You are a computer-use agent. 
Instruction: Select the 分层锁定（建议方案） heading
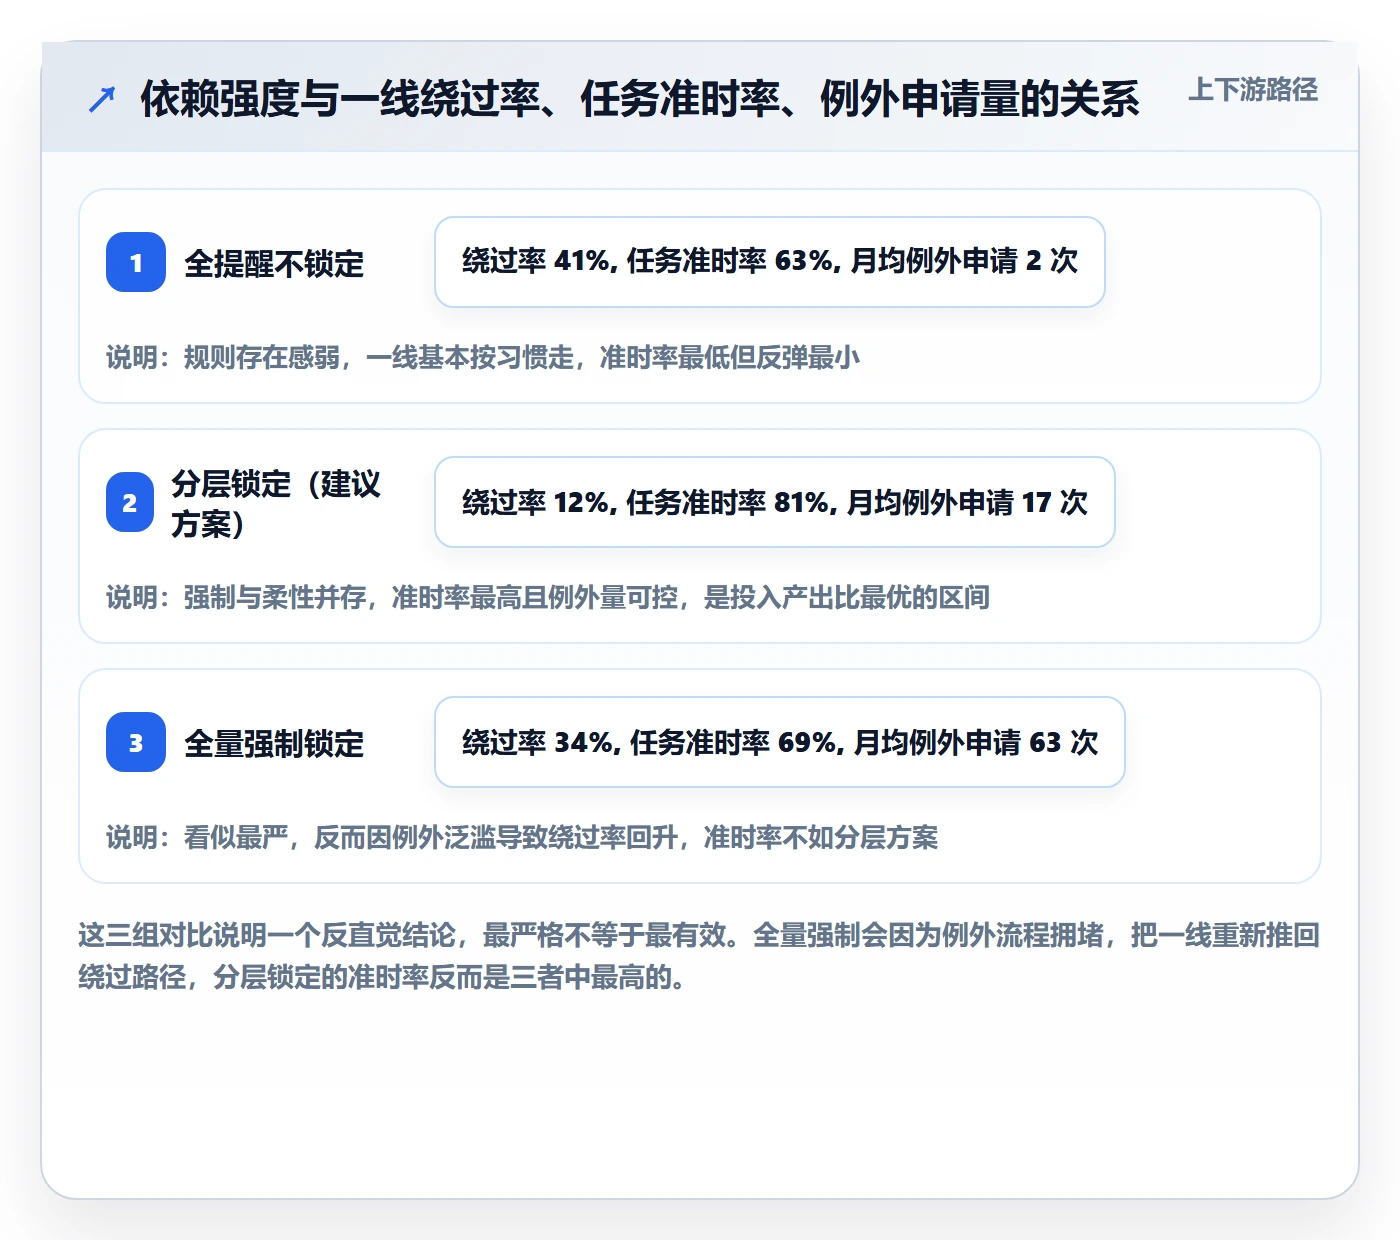tap(277, 503)
